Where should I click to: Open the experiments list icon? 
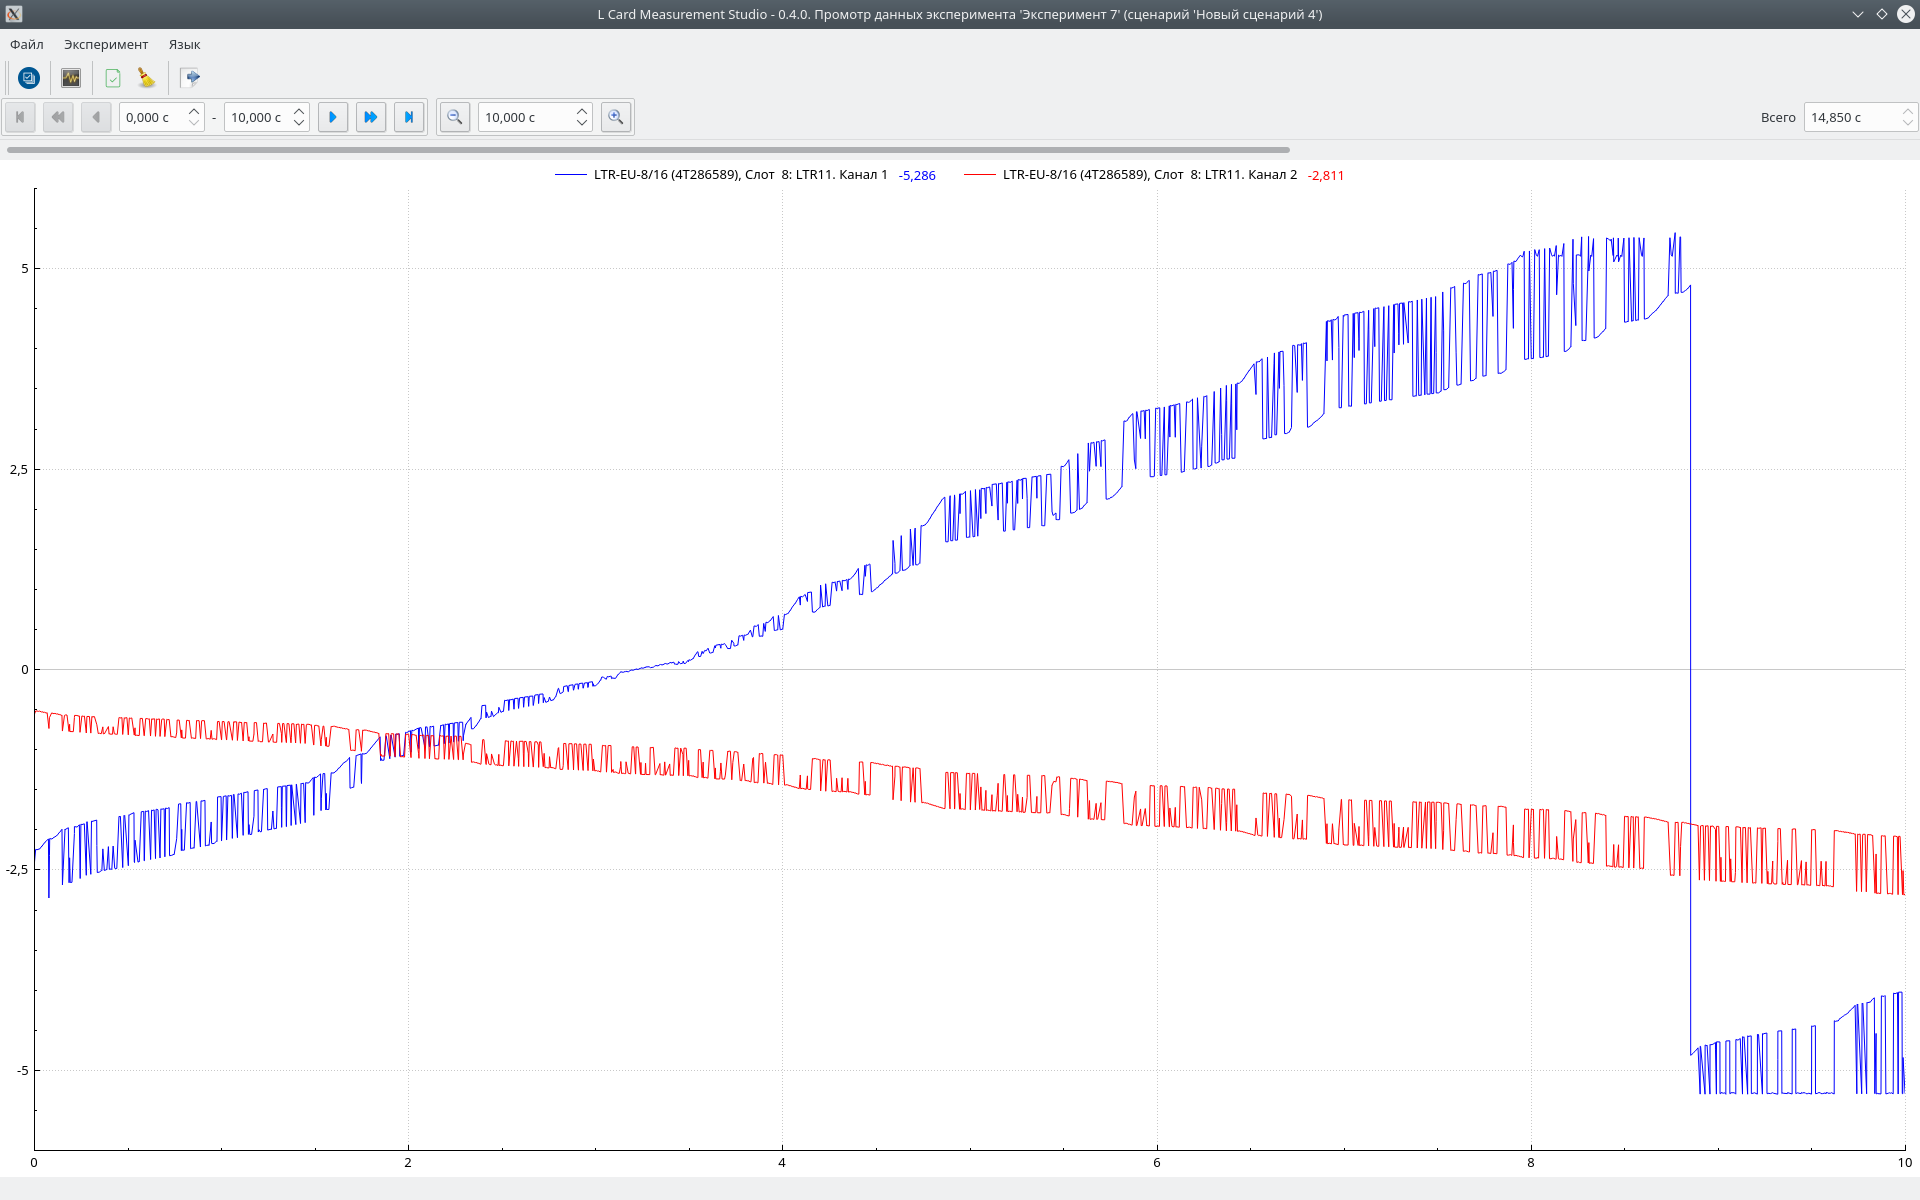[x=29, y=77]
